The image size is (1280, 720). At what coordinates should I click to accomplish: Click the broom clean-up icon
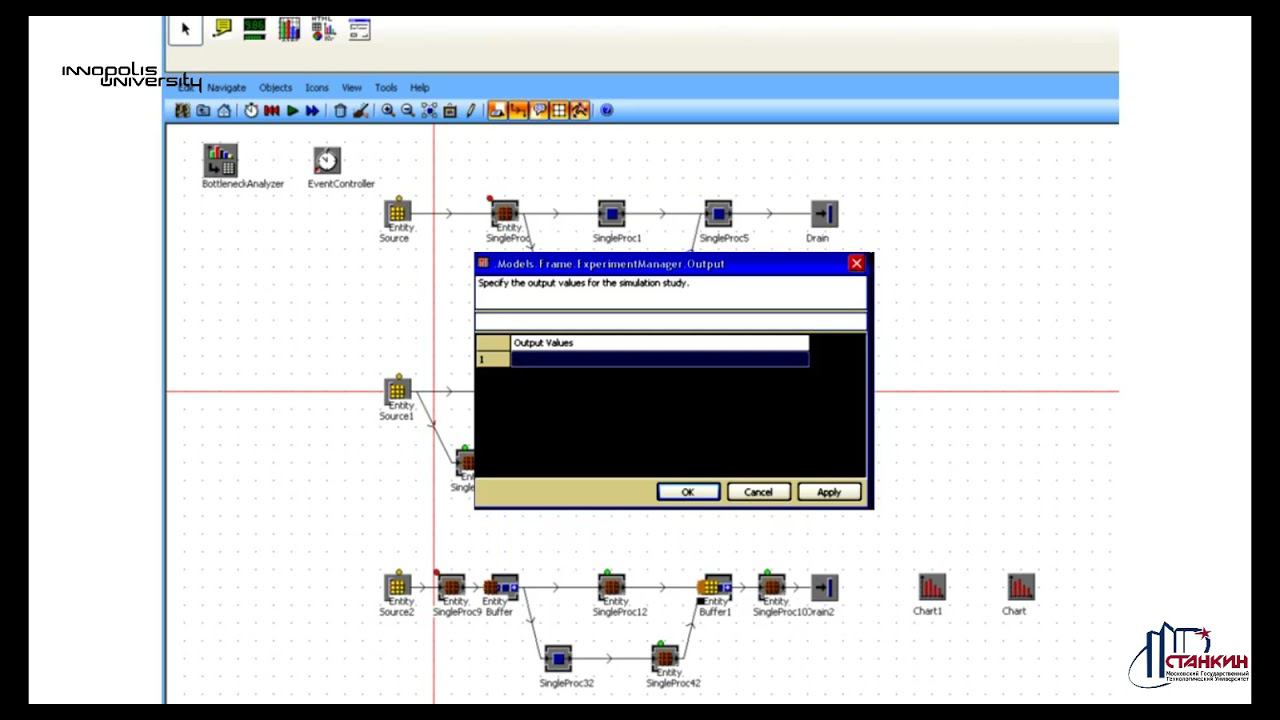(361, 111)
